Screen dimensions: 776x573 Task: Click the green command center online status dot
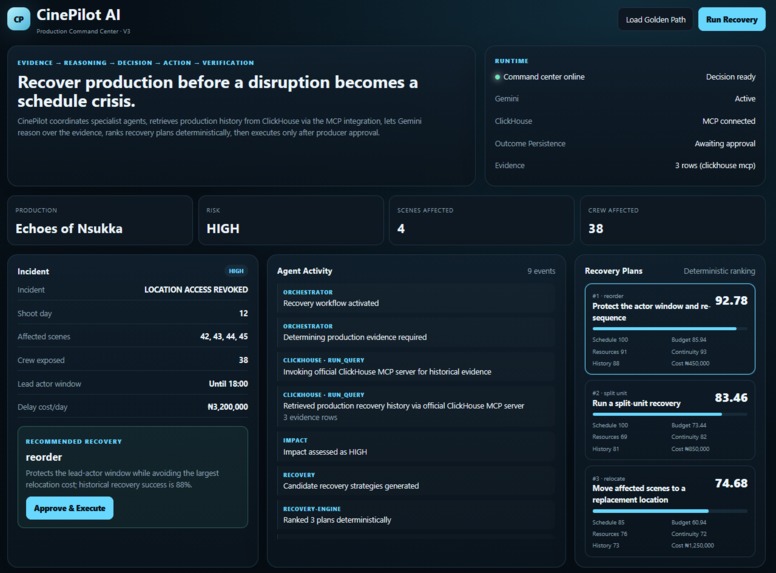(x=497, y=77)
